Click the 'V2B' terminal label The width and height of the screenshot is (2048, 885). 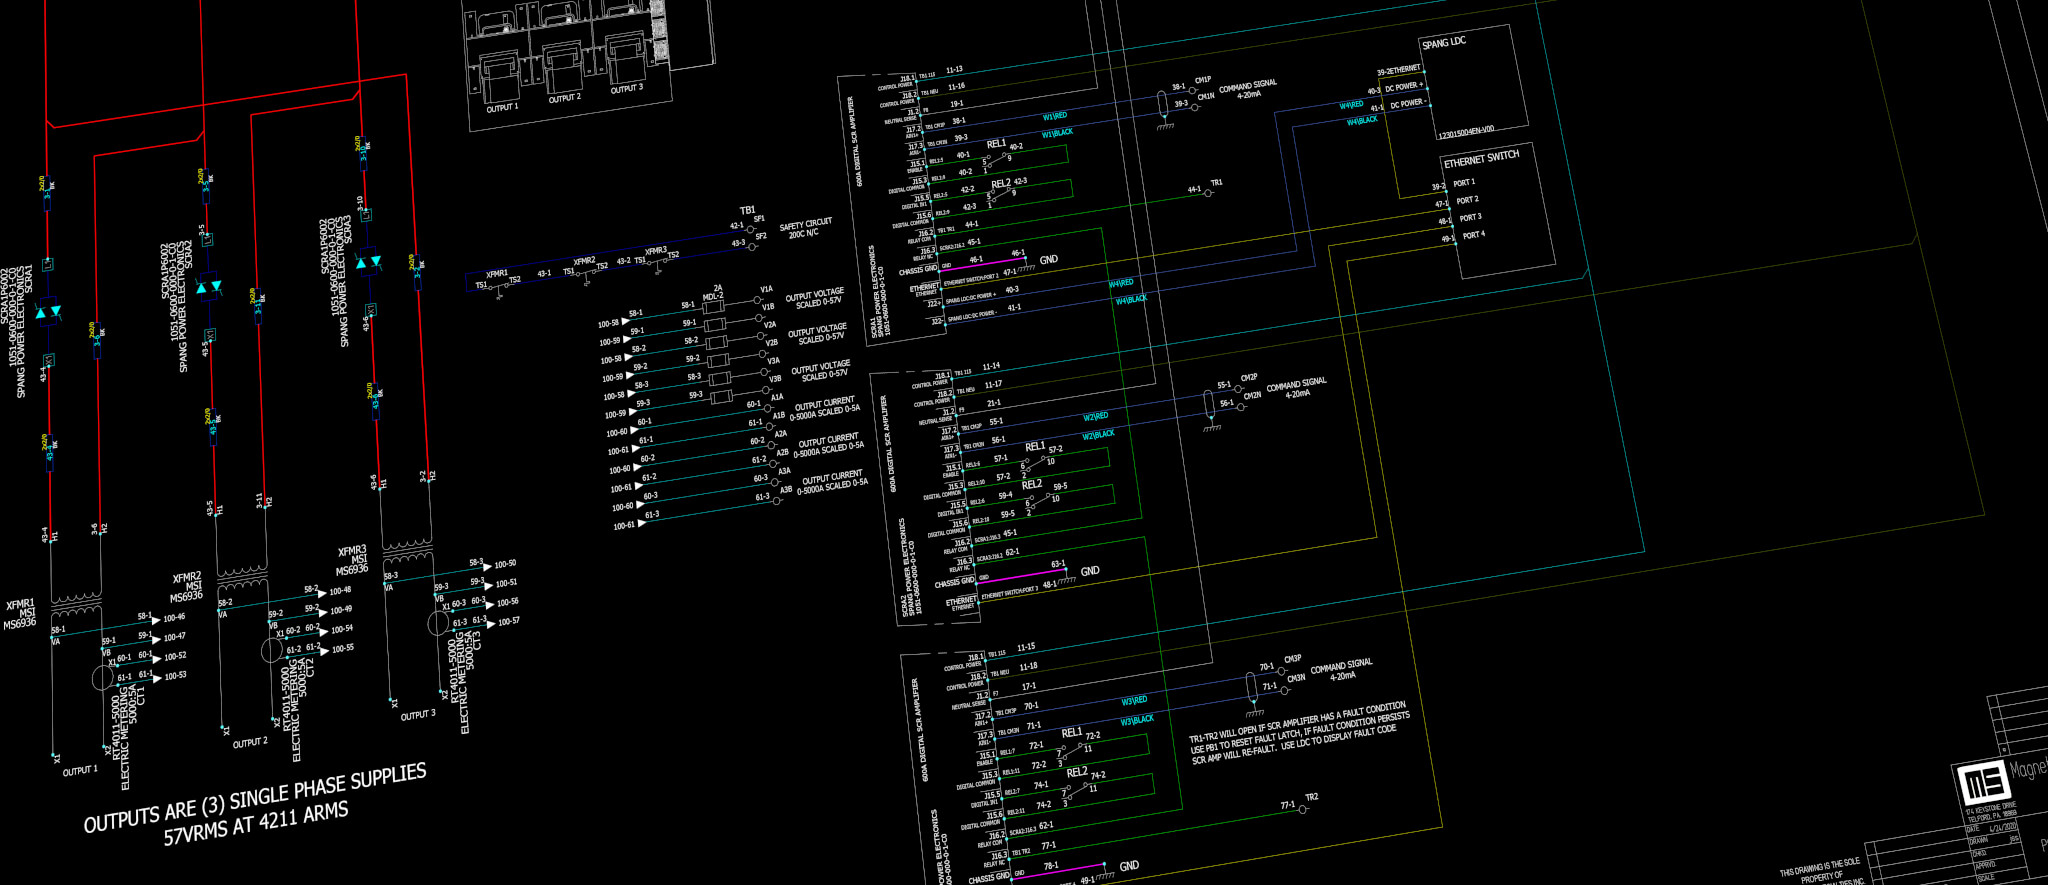(772, 342)
